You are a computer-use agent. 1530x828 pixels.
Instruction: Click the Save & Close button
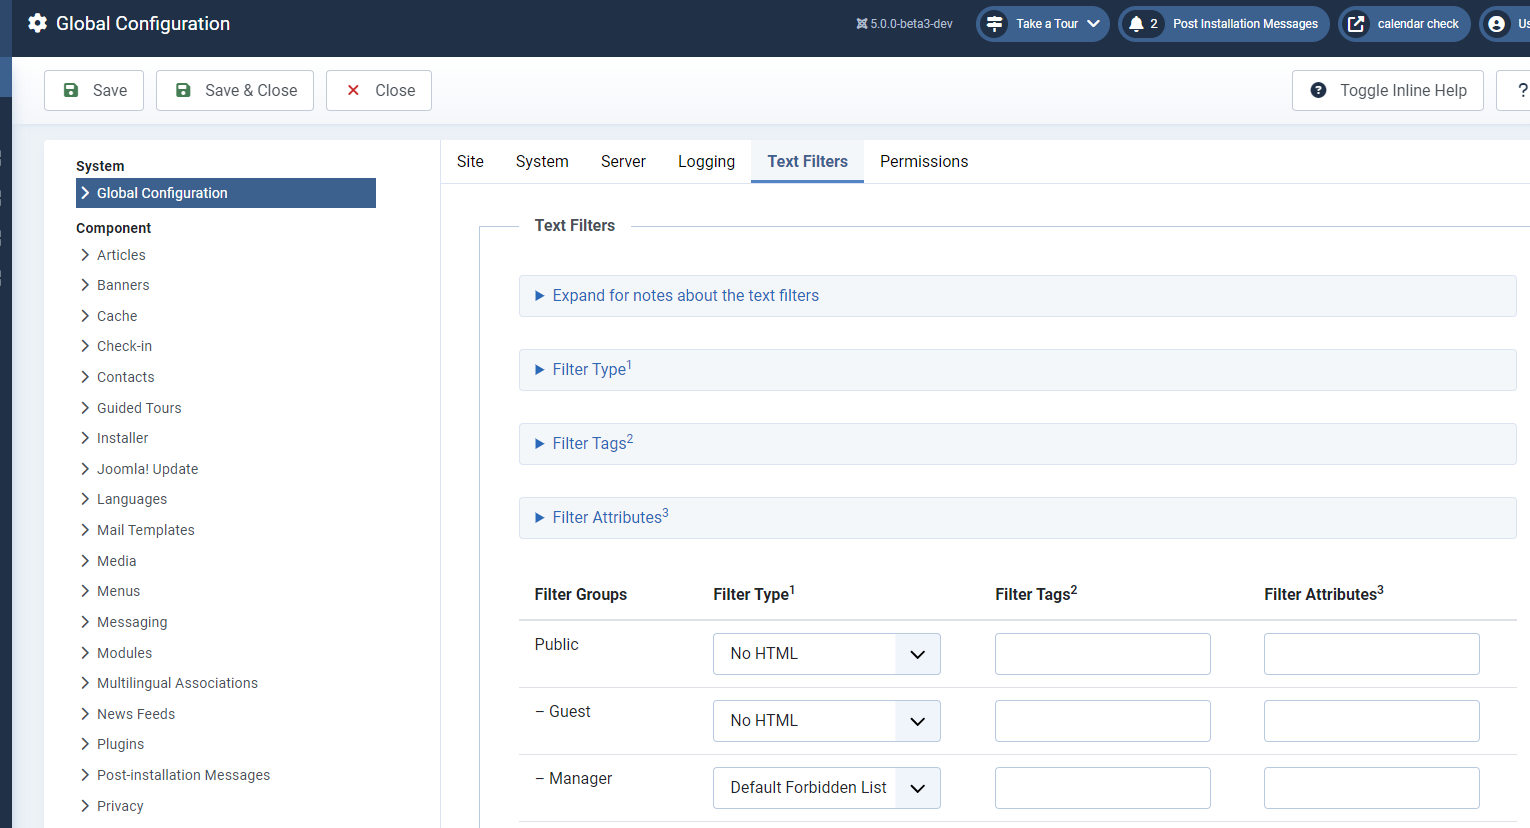pos(235,90)
